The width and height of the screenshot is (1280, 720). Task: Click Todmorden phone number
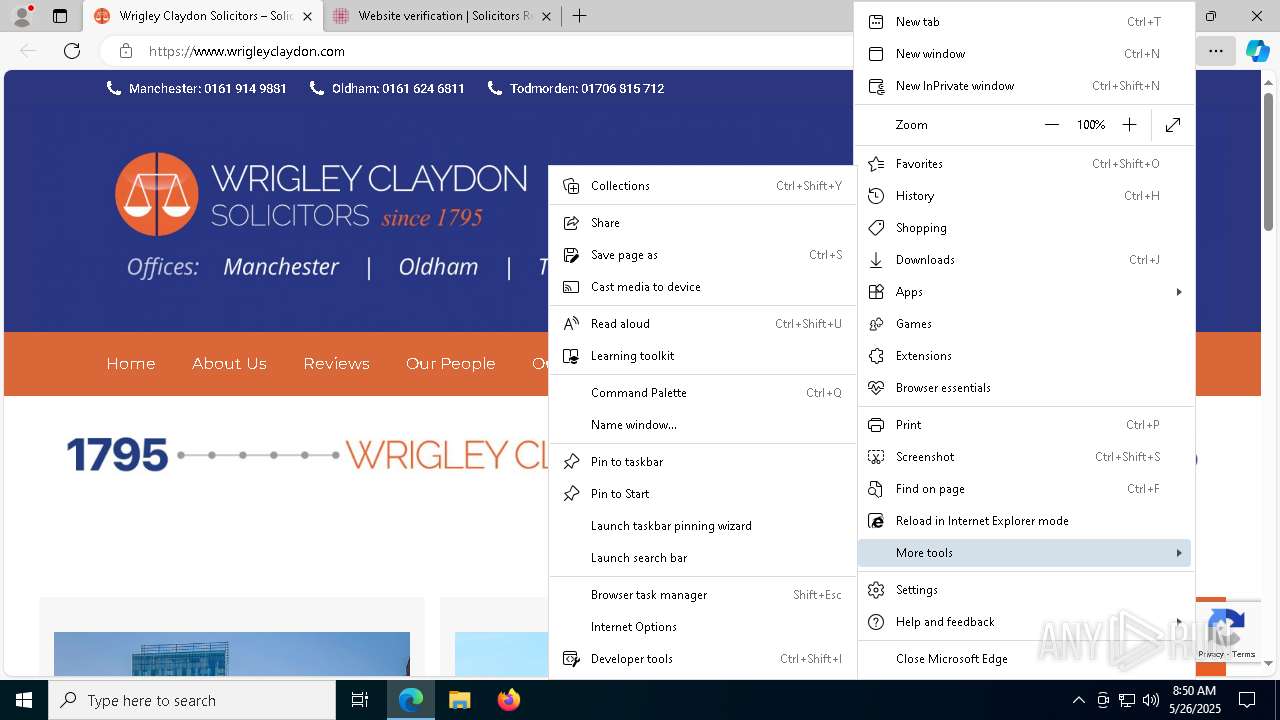coord(576,88)
